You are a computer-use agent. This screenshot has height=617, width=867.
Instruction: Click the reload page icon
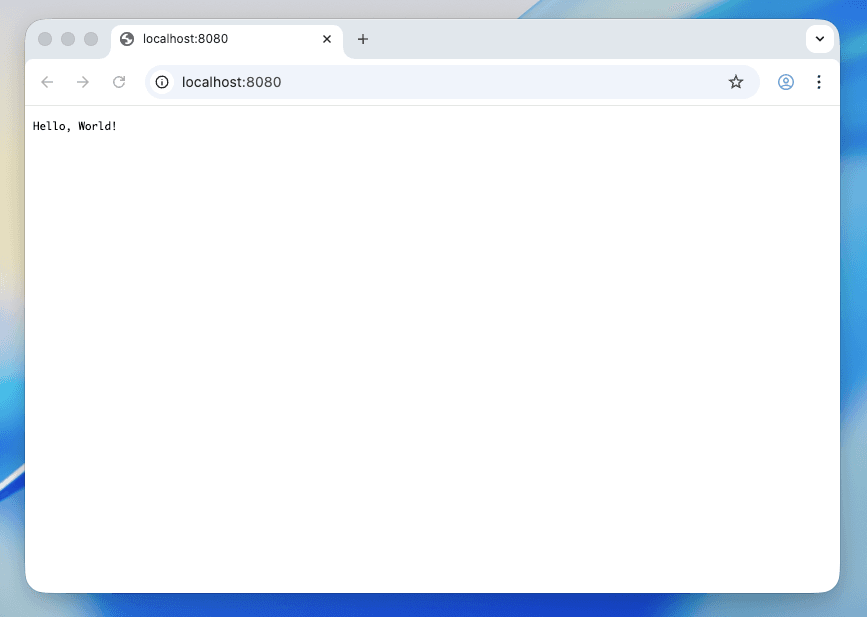tap(119, 82)
